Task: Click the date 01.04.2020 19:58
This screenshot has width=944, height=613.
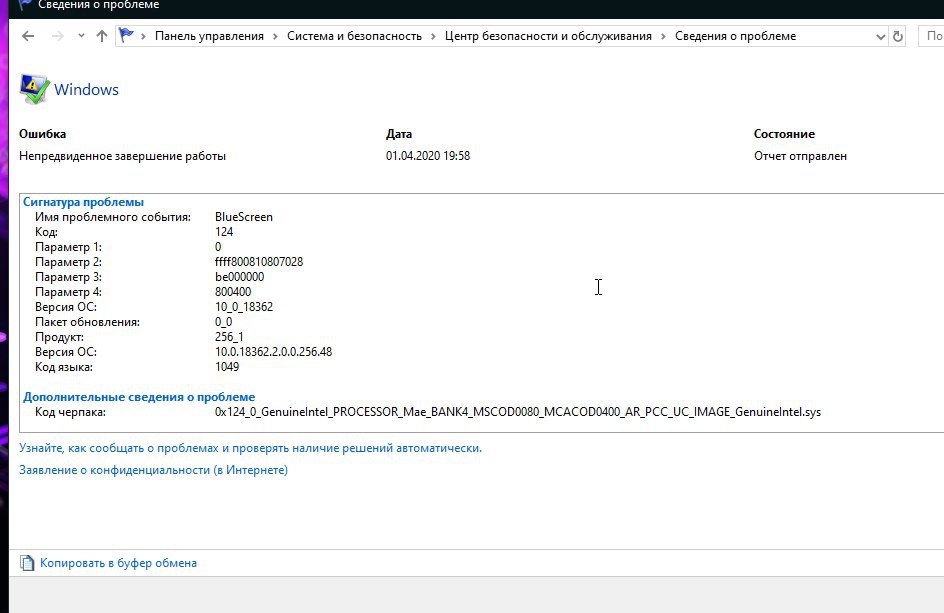Action: [427, 156]
